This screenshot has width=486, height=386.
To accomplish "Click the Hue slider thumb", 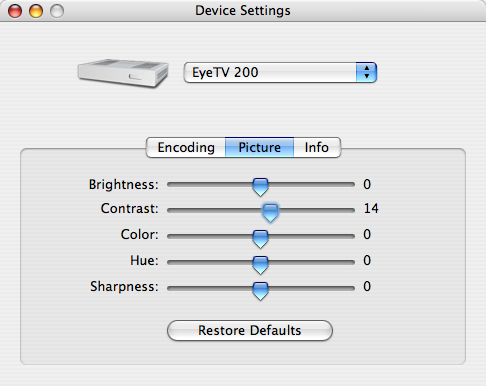I will (x=260, y=265).
